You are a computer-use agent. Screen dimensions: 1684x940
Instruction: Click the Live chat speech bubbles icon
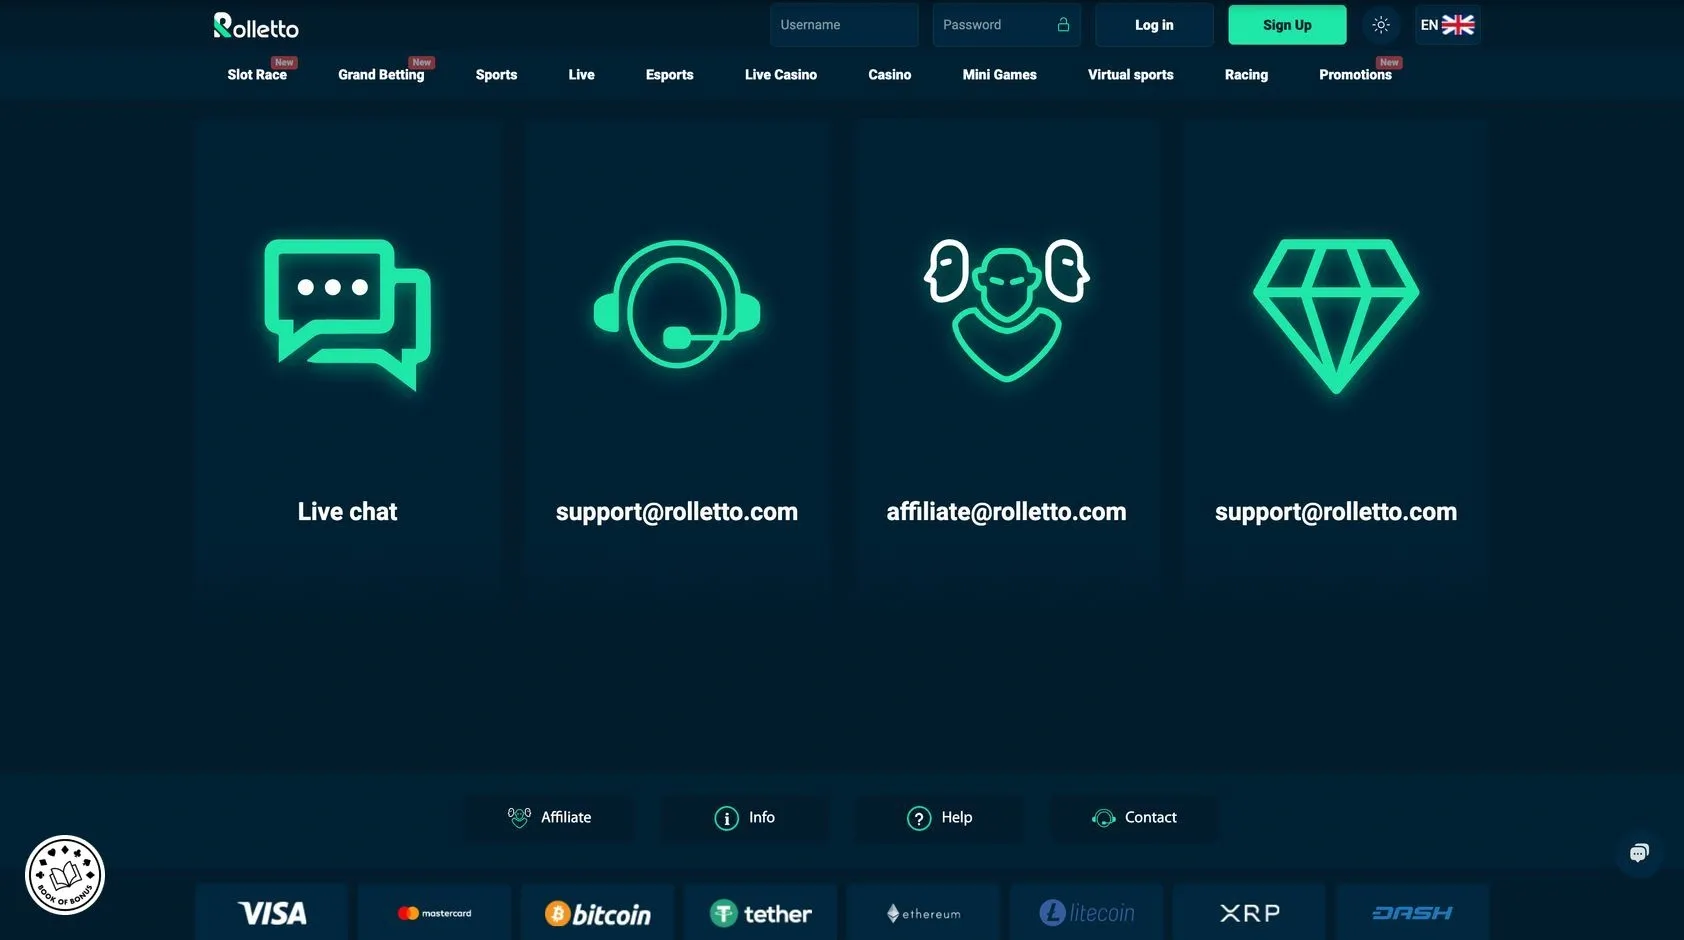(x=347, y=314)
